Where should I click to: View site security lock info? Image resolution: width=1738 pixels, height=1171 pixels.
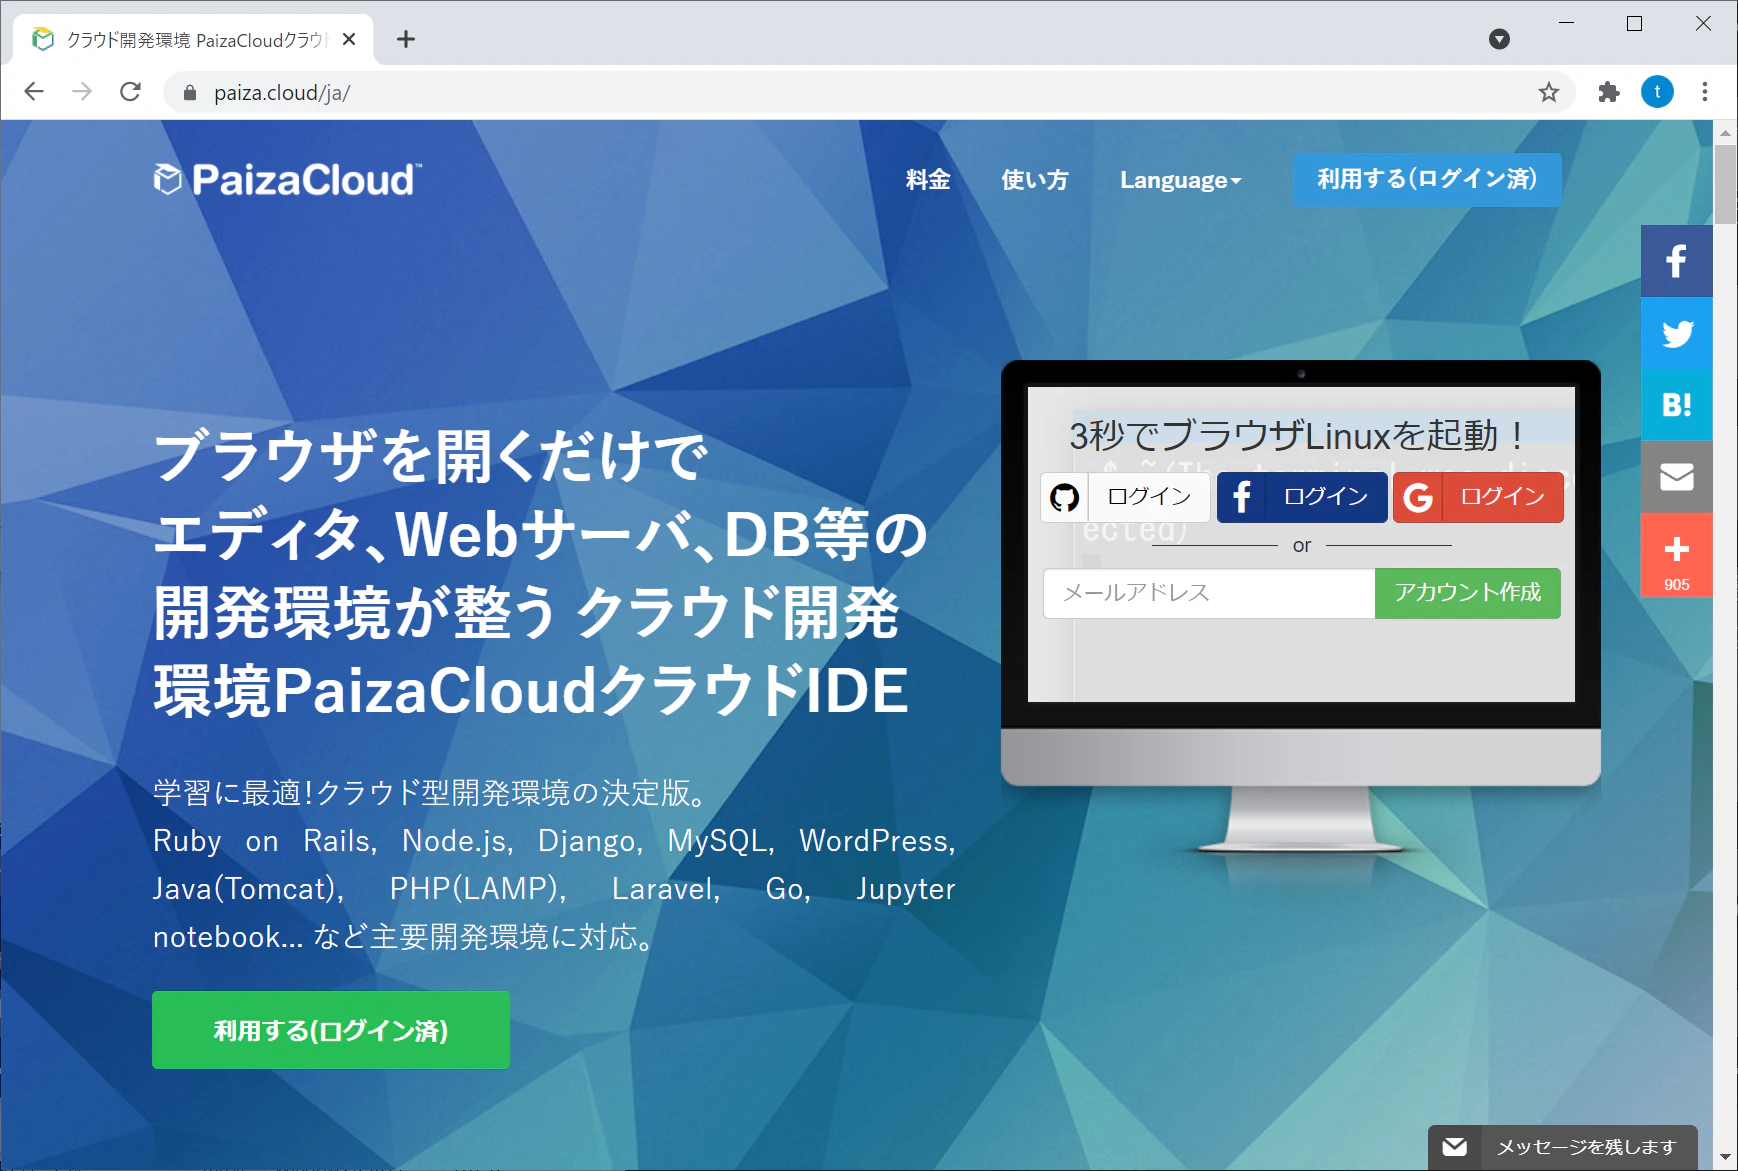[190, 93]
